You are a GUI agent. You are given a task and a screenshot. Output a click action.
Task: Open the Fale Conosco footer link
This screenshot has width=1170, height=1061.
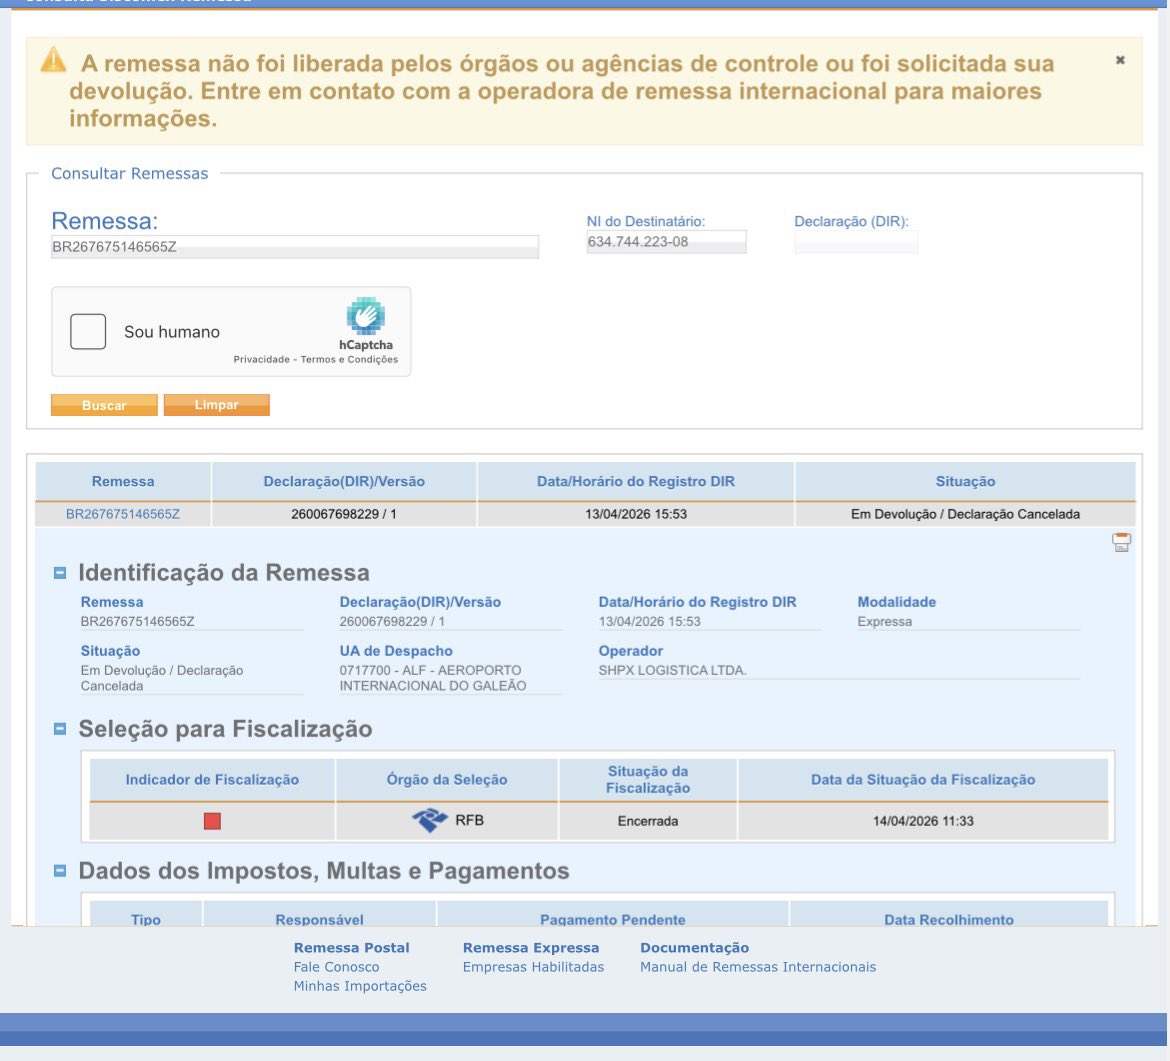click(x=337, y=967)
